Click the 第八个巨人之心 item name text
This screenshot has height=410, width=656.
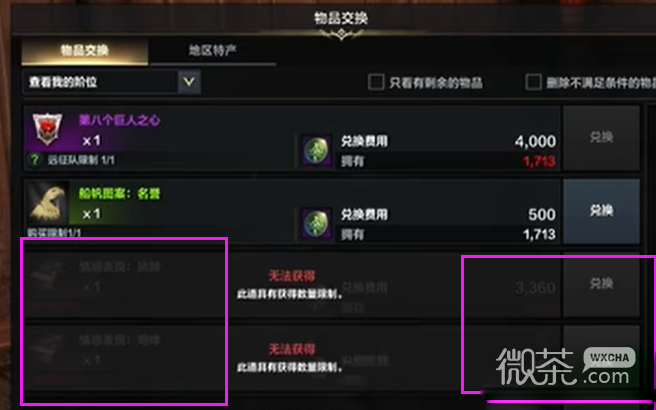coord(119,120)
